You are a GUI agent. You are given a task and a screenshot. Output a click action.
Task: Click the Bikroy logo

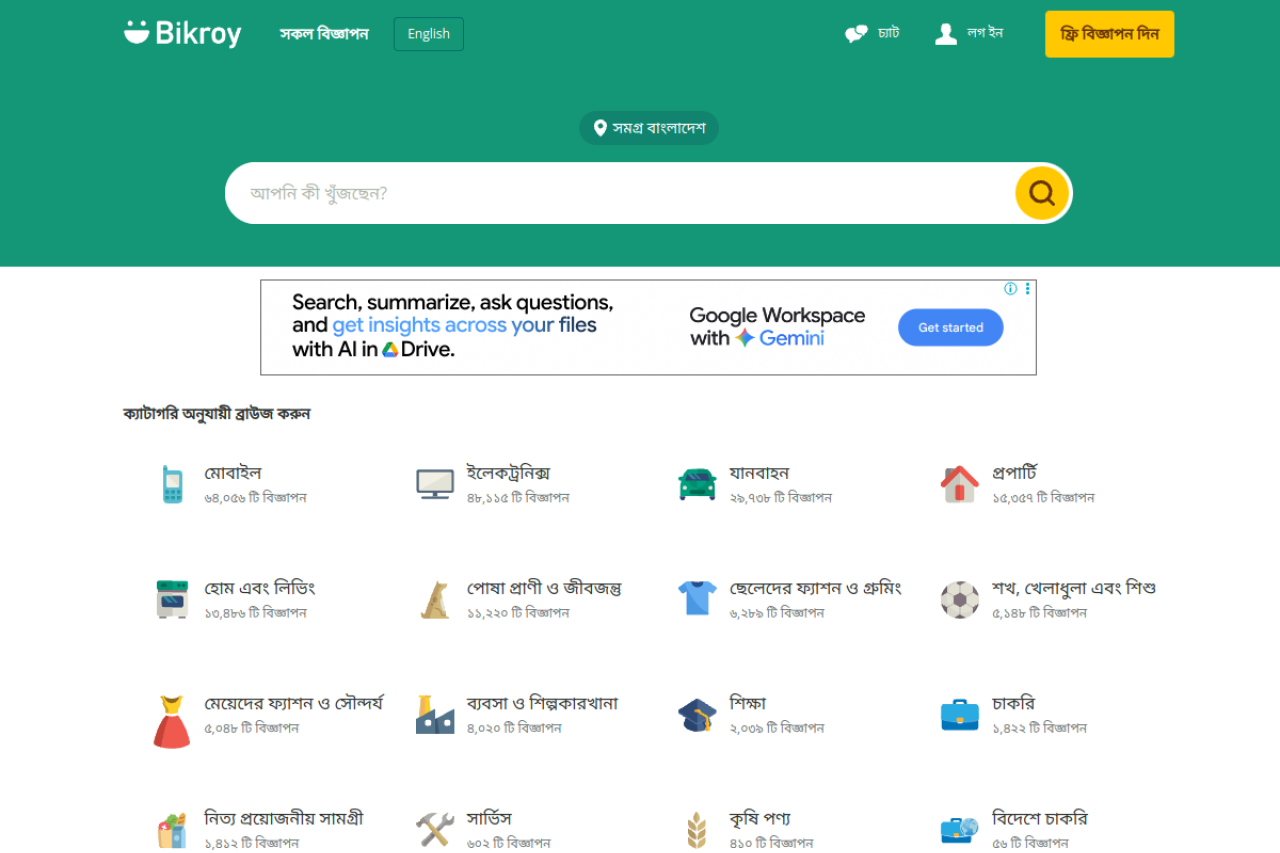(183, 34)
